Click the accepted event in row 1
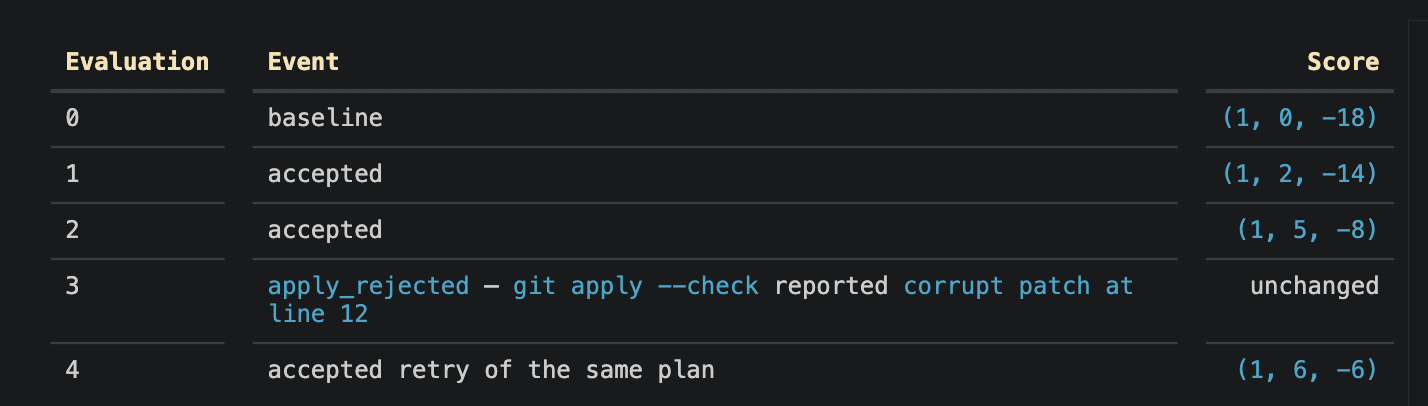The width and height of the screenshot is (1428, 406). (325, 174)
